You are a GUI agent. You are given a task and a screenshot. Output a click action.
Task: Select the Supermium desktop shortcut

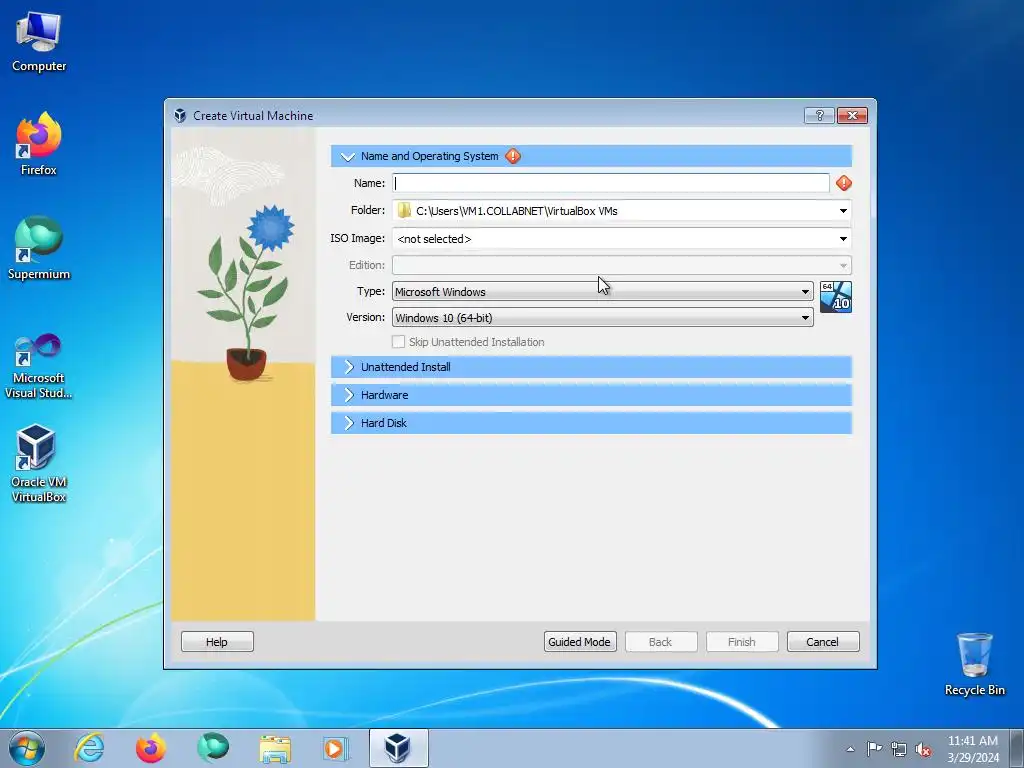[39, 248]
